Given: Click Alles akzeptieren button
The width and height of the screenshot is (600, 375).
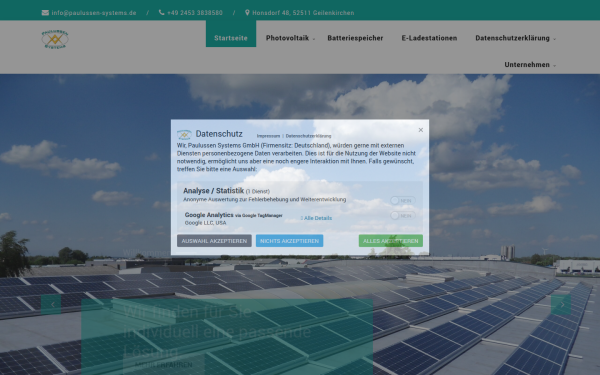Looking at the screenshot, I should point(391,241).
